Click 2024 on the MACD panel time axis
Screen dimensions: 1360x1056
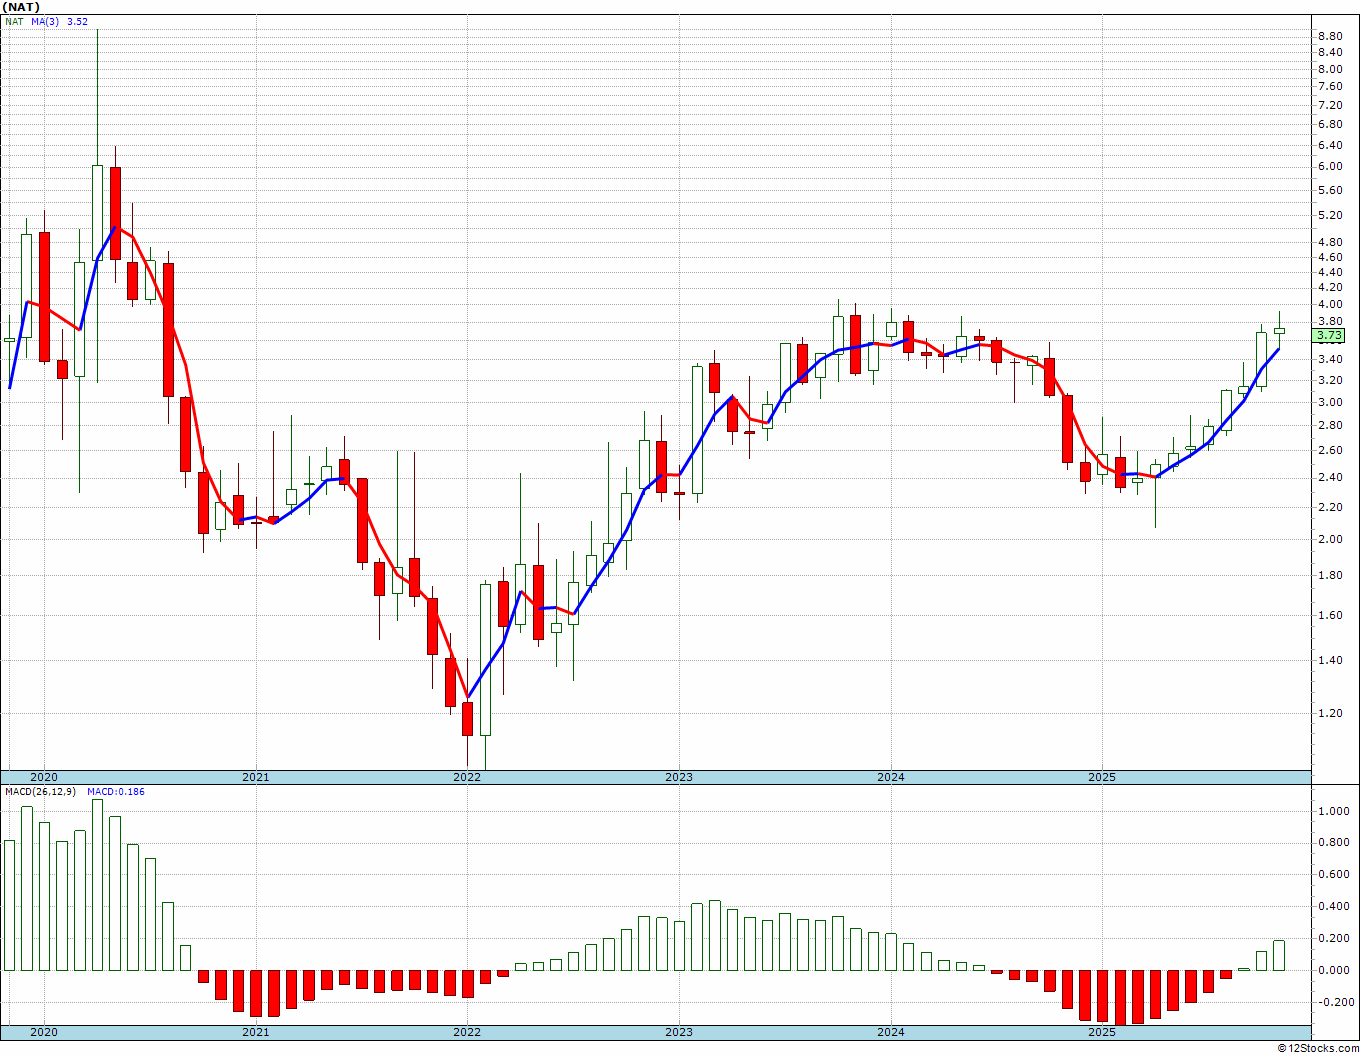(x=890, y=1032)
